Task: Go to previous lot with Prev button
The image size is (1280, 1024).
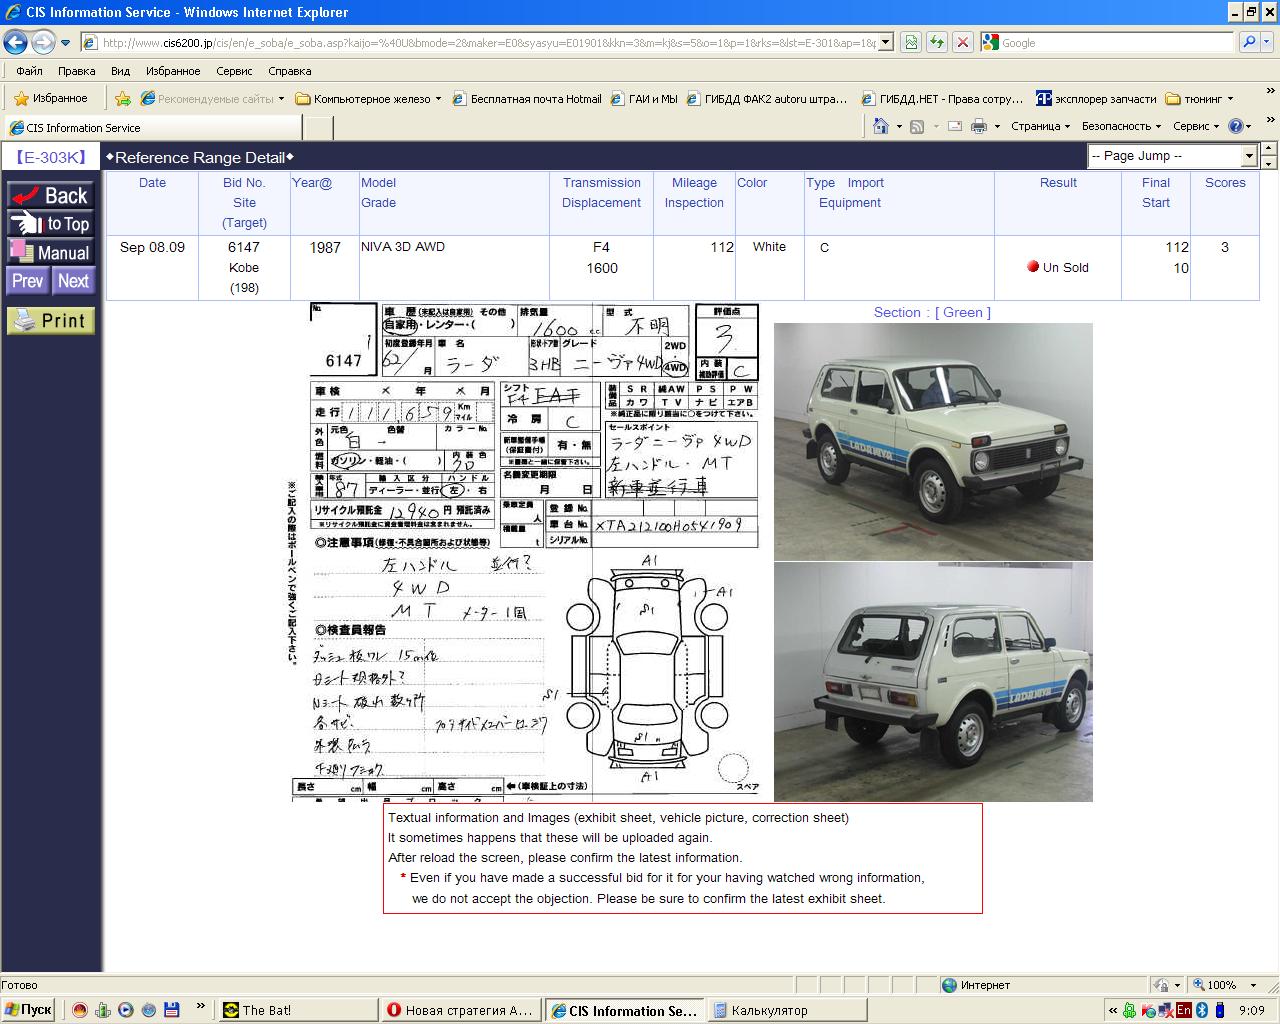Action: (x=27, y=281)
